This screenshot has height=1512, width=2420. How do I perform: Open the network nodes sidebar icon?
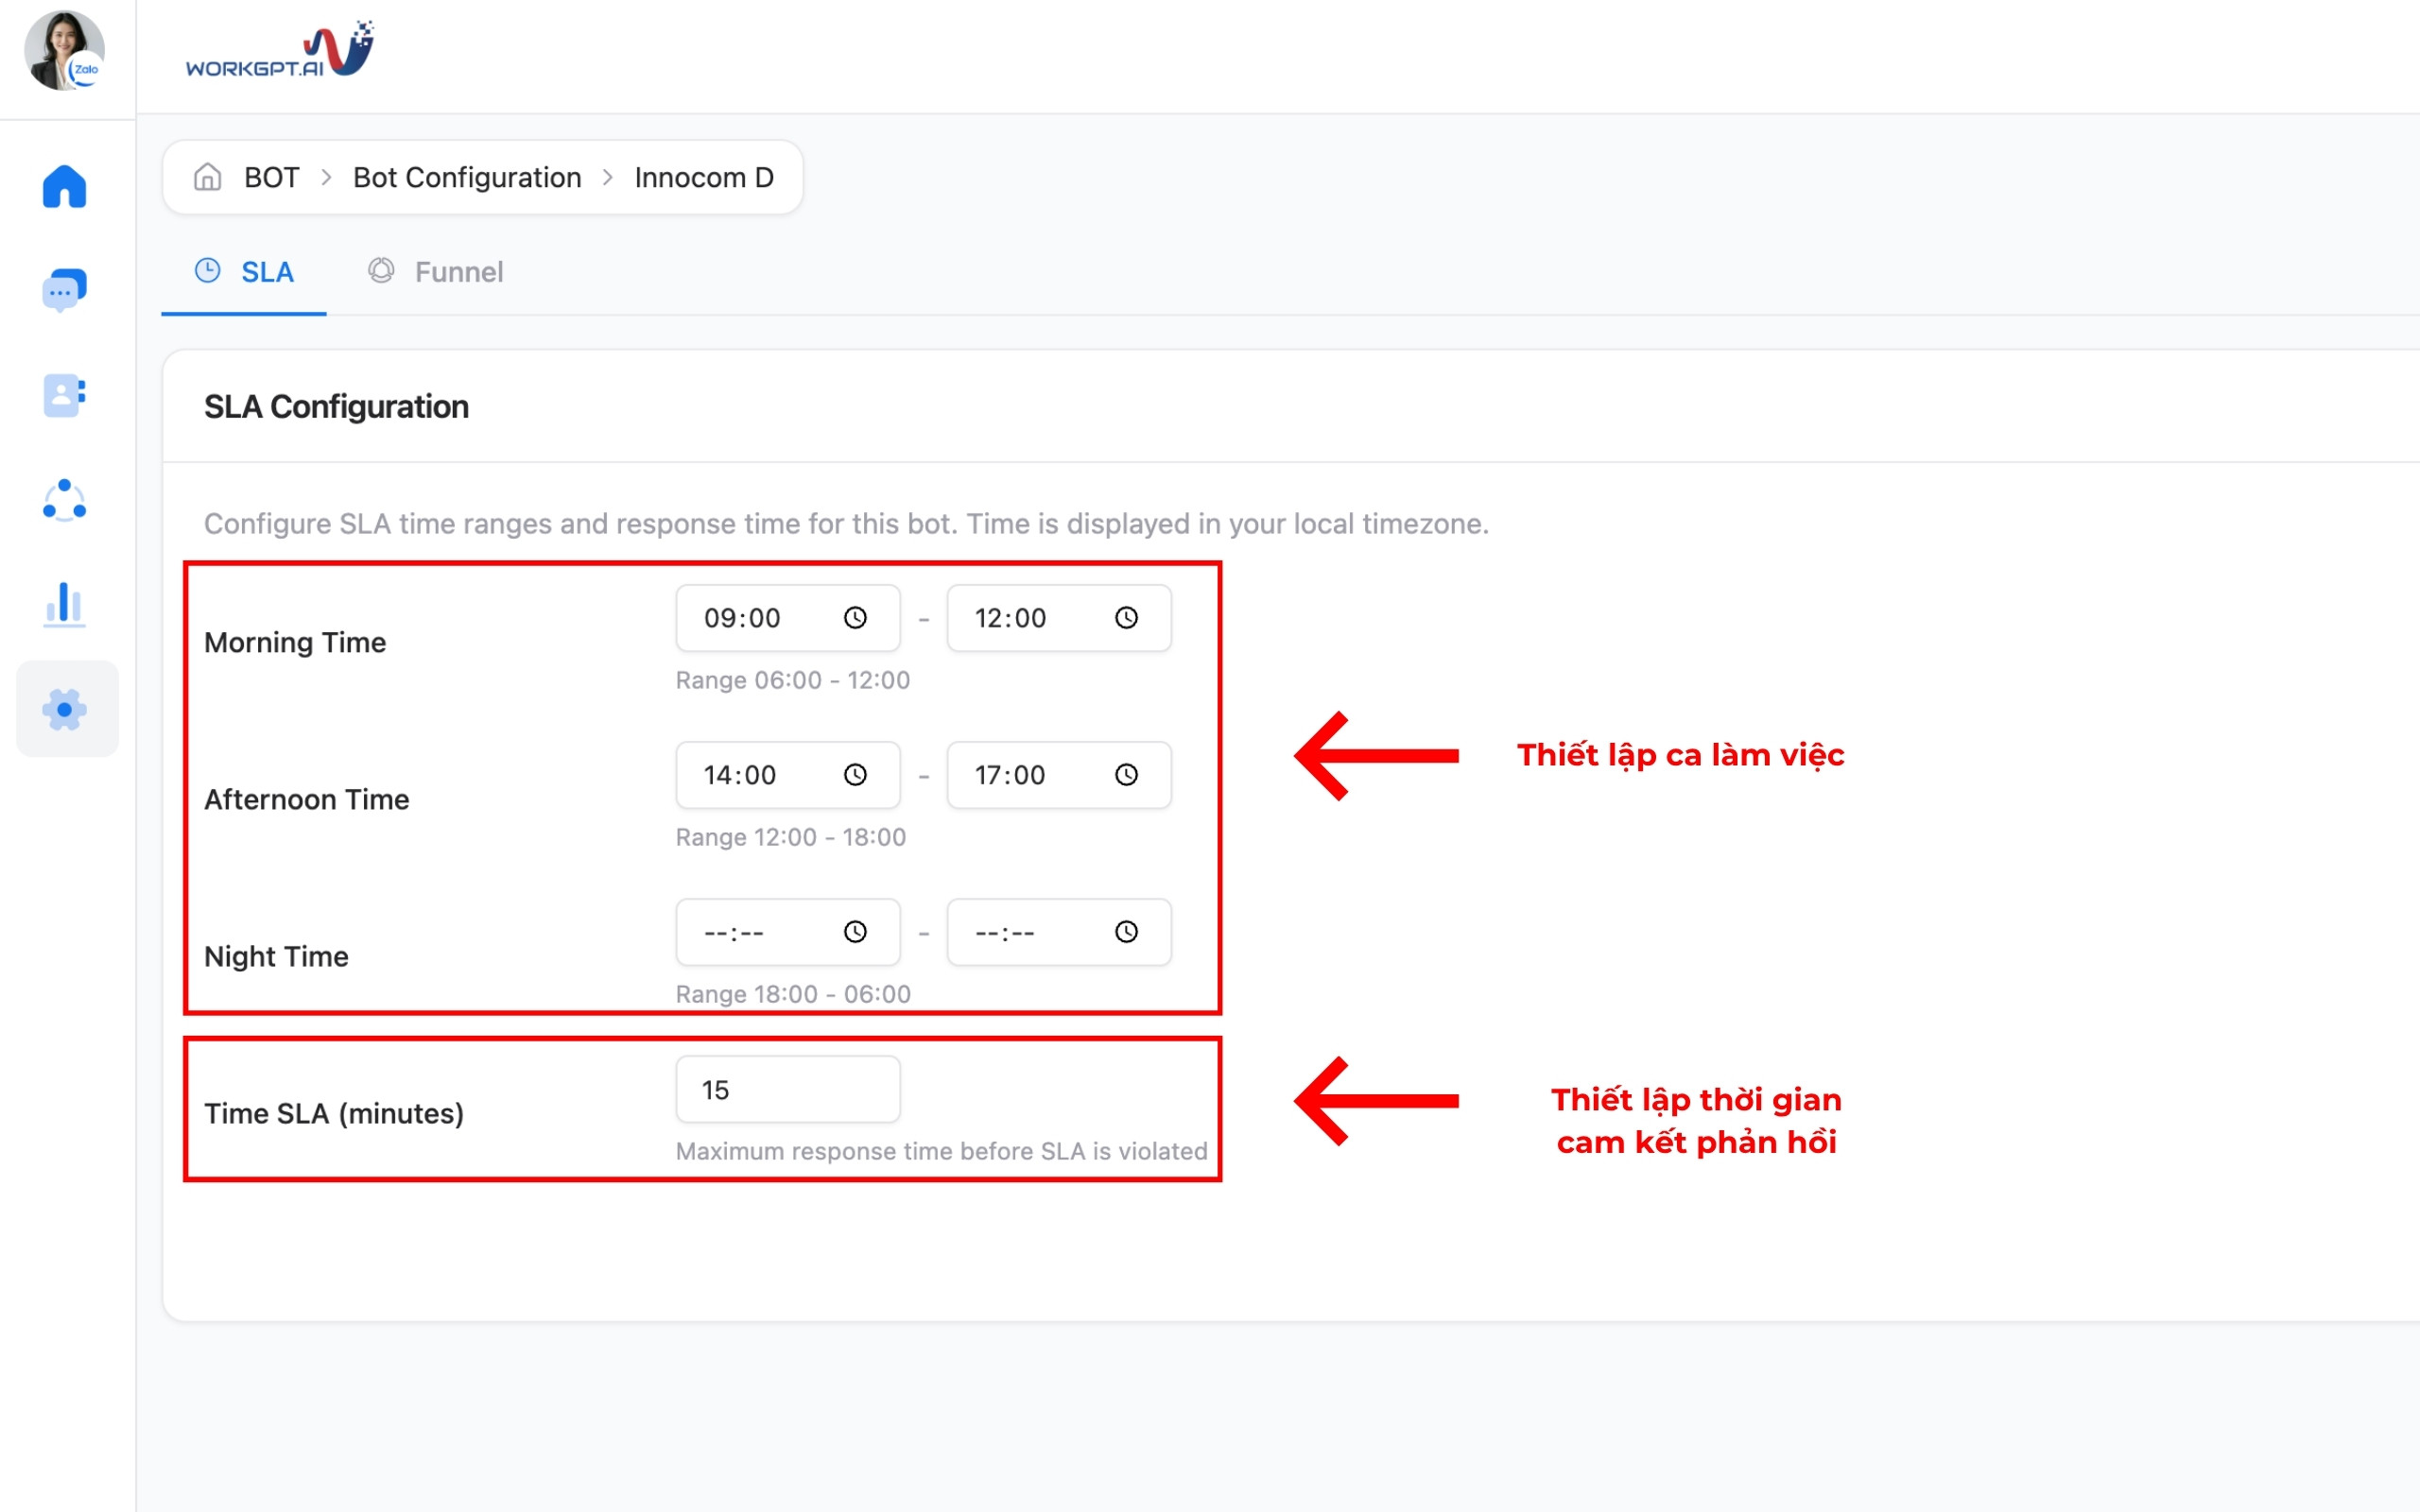click(x=65, y=500)
